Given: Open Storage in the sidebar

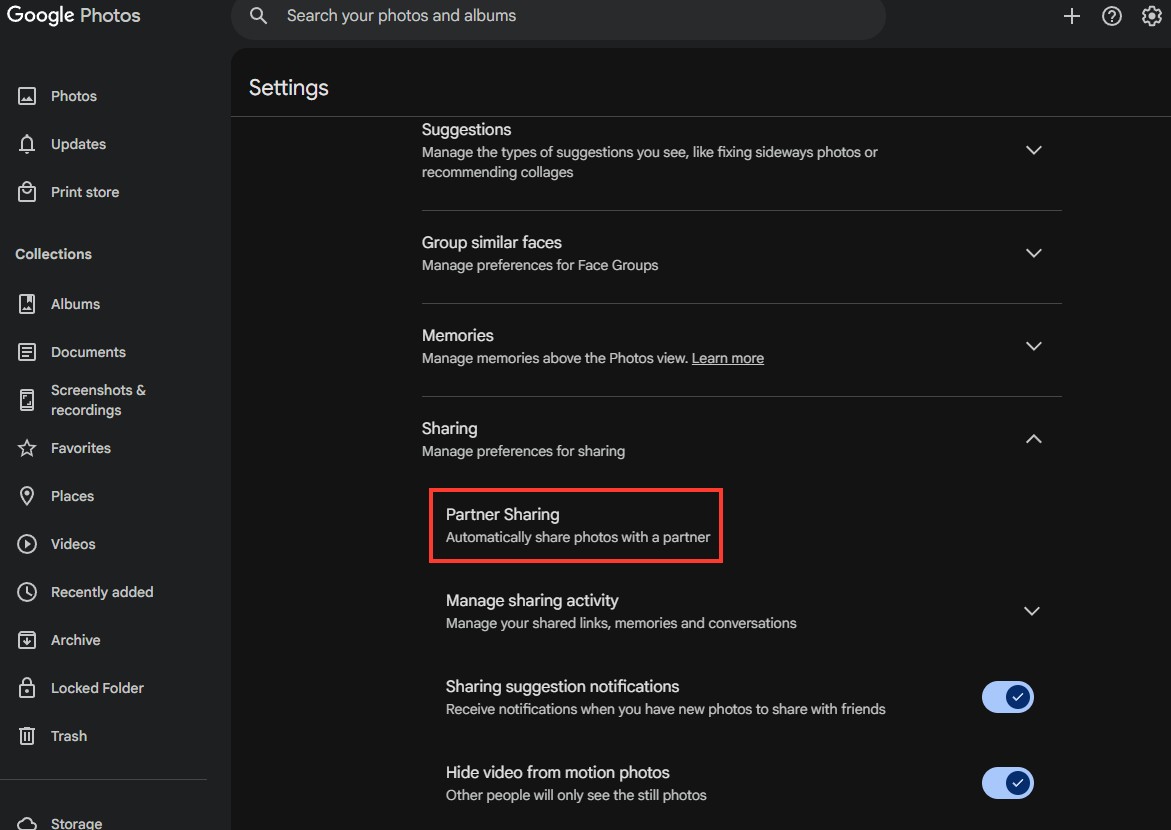Looking at the screenshot, I should tap(76, 823).
